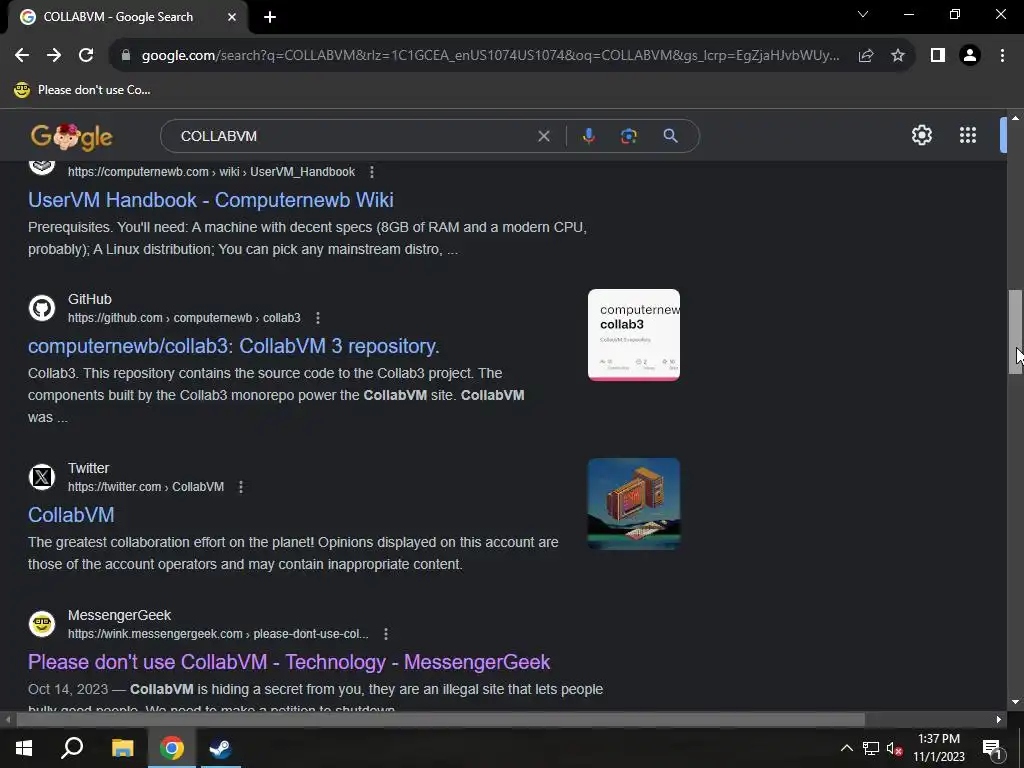
Task: Open File Explorer from taskbar
Action: pyautogui.click(x=122, y=748)
